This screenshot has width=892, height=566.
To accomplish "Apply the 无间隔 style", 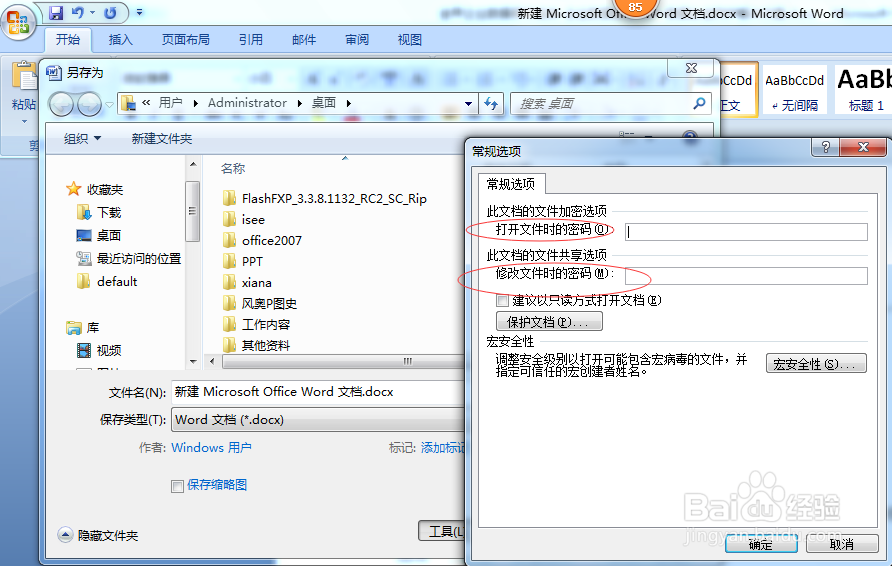I will (794, 90).
